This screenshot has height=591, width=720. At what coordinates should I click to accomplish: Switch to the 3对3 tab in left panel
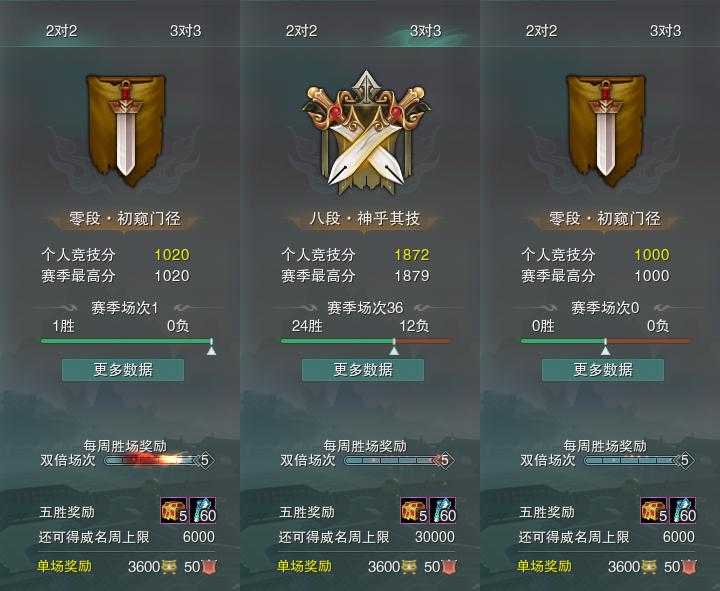(x=186, y=31)
